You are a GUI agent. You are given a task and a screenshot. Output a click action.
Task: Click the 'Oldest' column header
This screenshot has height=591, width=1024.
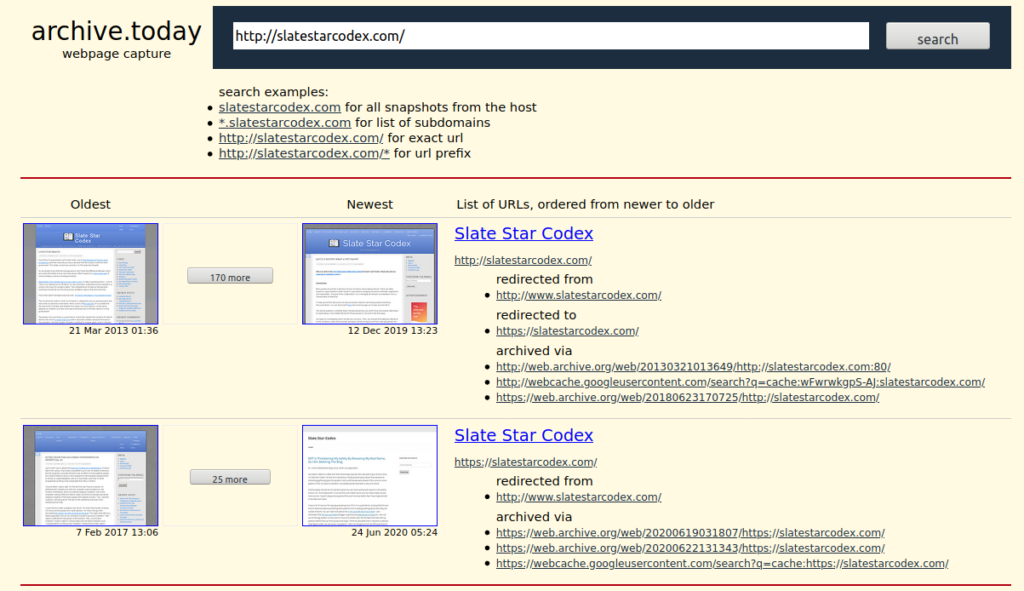point(90,204)
